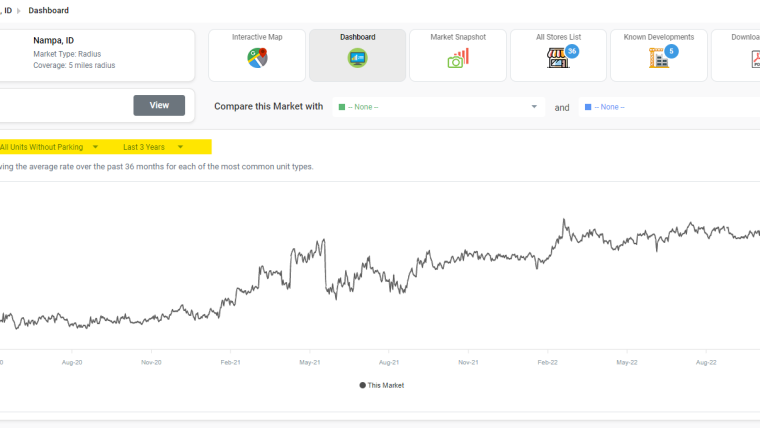Expand the Last 3 Years dropdown
The height and width of the screenshot is (428, 760).
pyautogui.click(x=153, y=147)
